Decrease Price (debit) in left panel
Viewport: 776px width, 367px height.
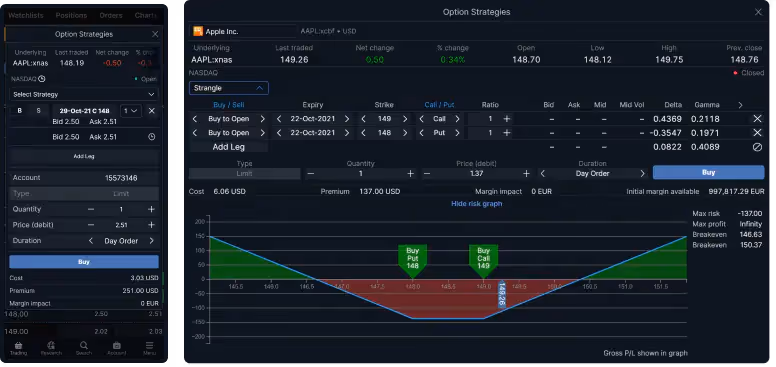tap(91, 225)
